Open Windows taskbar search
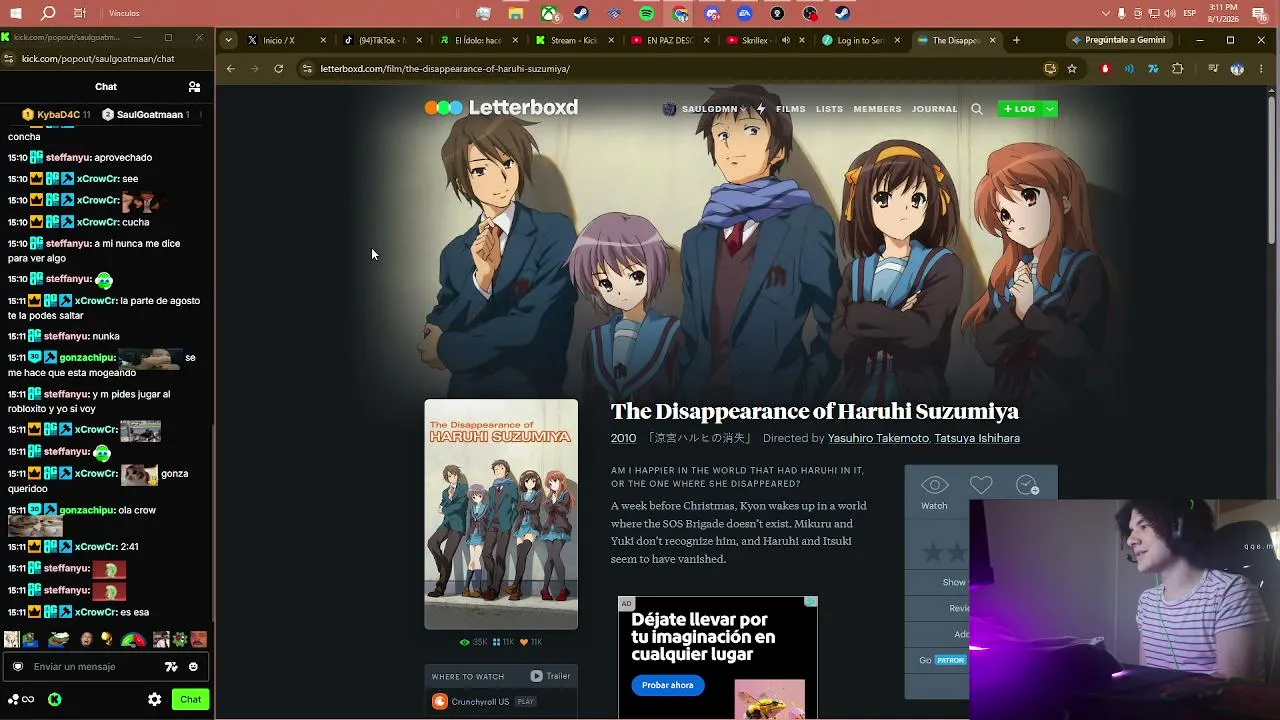Viewport: 1280px width, 720px height. [x=48, y=13]
